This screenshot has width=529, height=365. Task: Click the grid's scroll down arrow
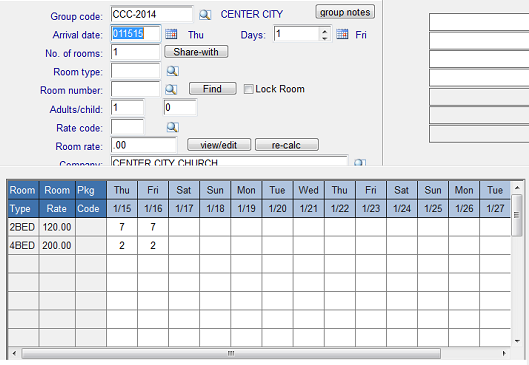(x=517, y=341)
